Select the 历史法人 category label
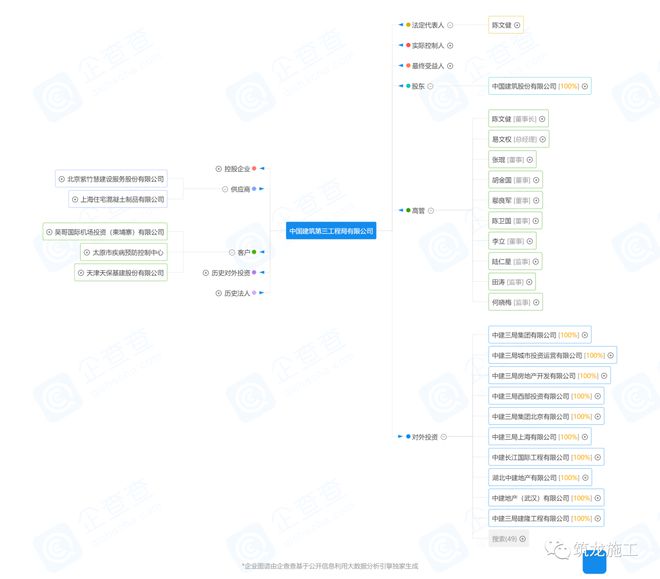The image size is (660, 579). 237,293
